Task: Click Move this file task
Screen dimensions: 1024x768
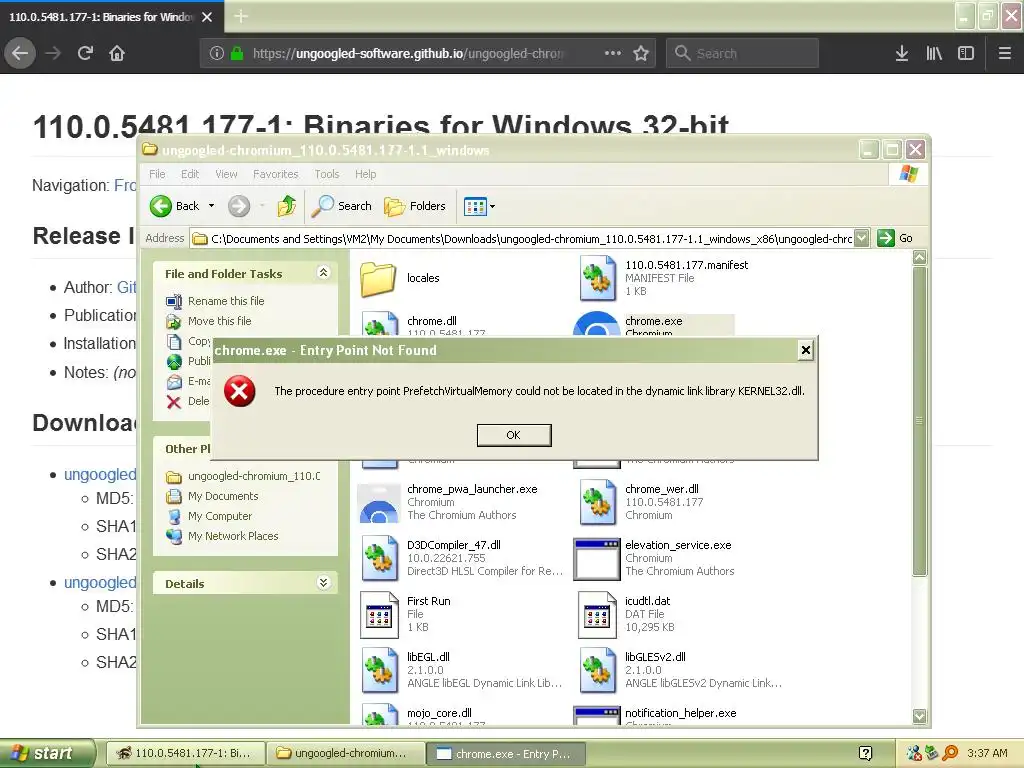Action: (x=219, y=321)
